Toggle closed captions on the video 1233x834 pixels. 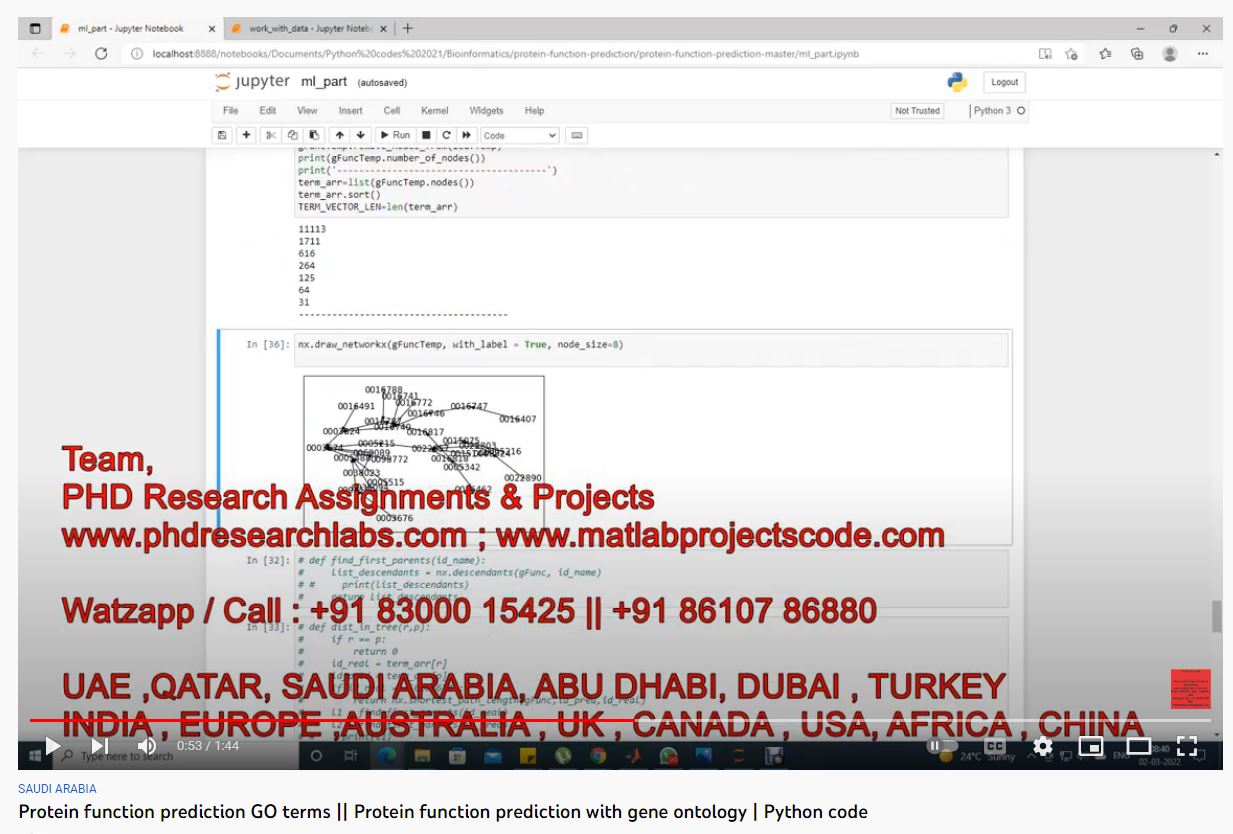click(995, 745)
